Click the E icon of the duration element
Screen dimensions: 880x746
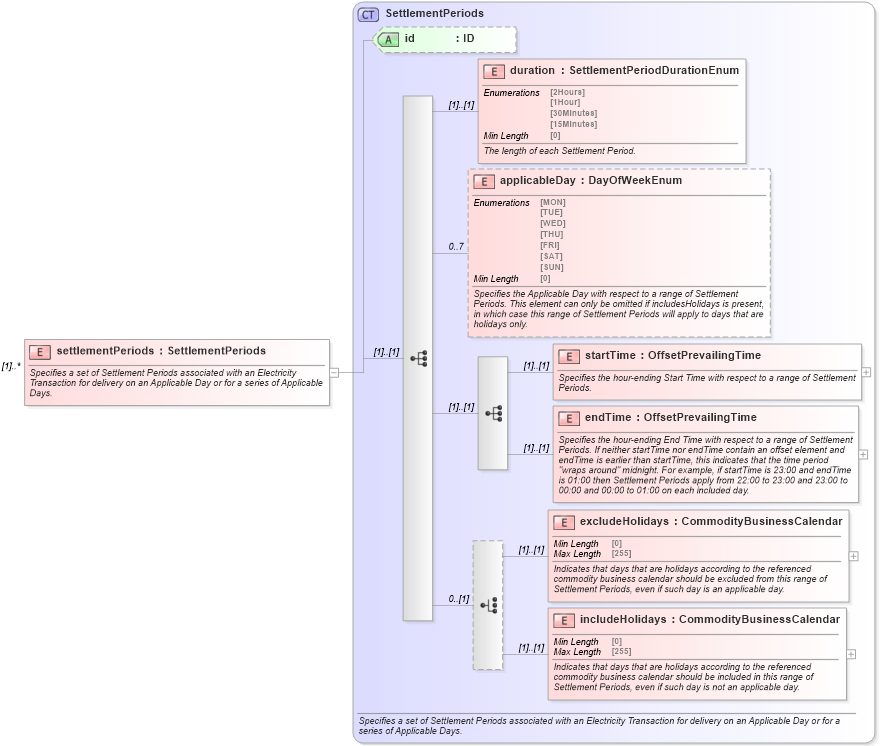pyautogui.click(x=494, y=71)
